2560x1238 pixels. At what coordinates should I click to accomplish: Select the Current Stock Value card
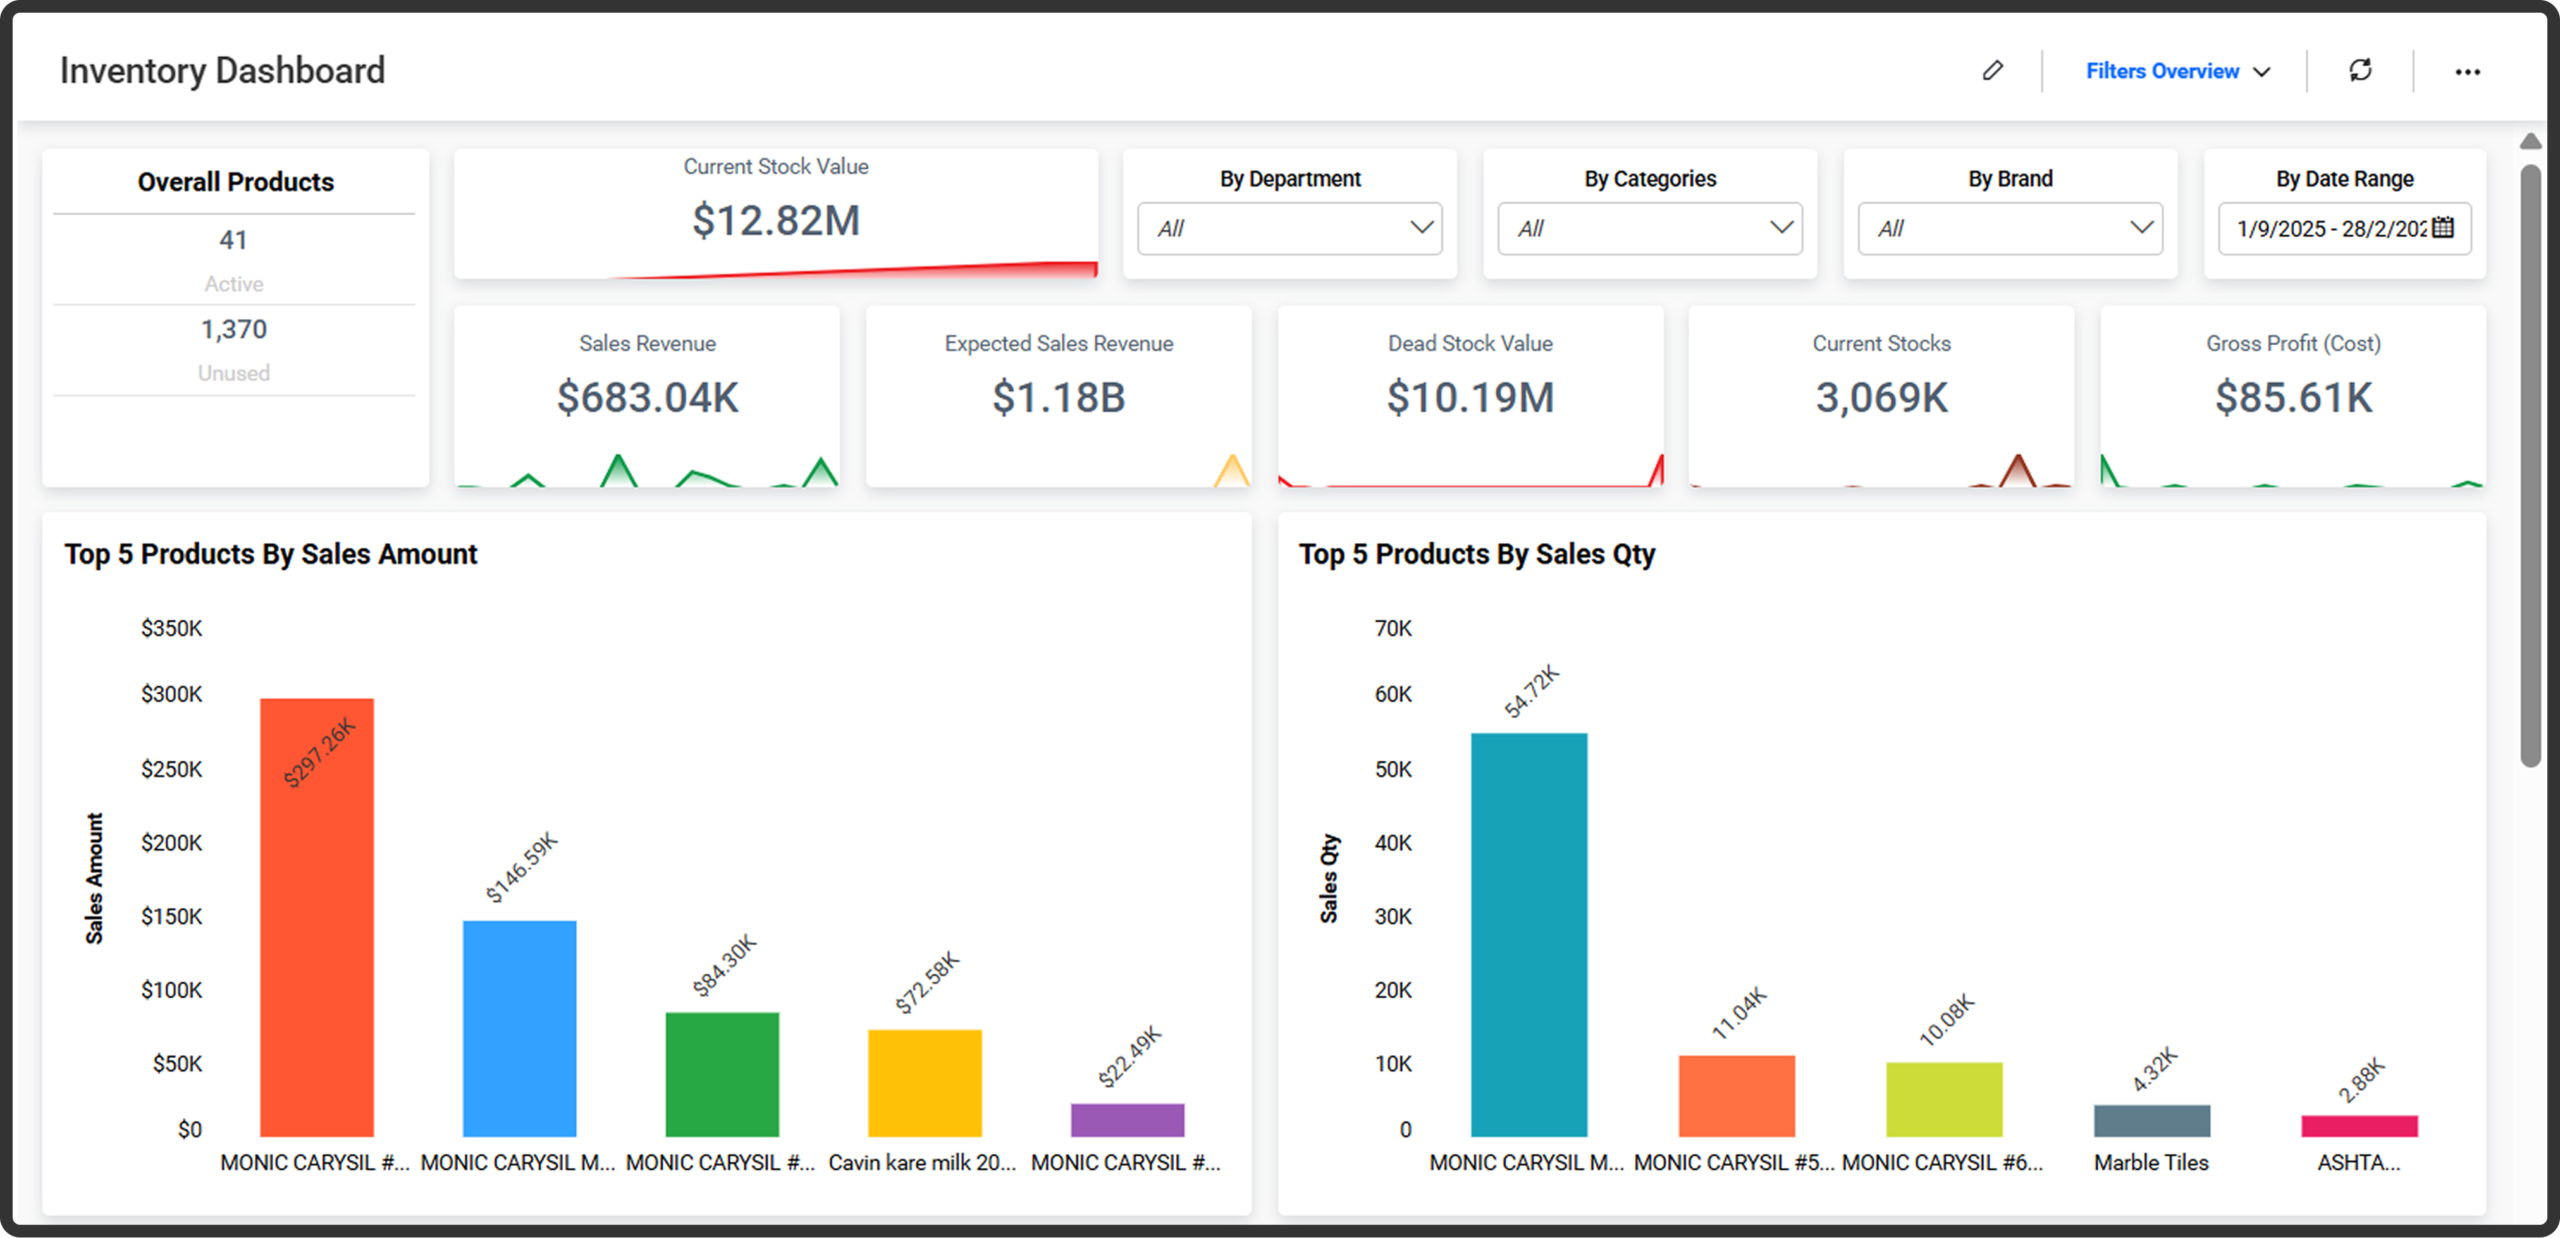[x=776, y=214]
